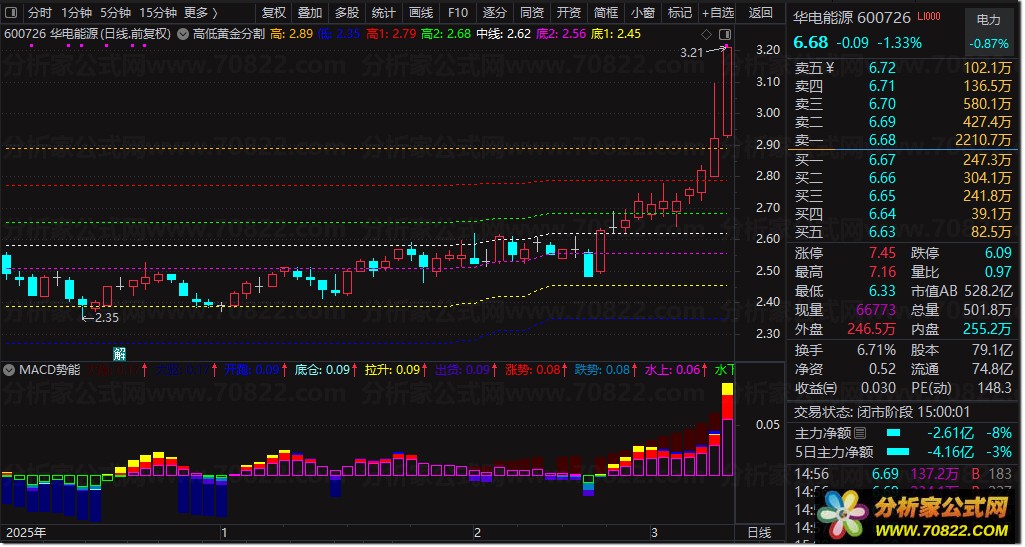The width and height of the screenshot is (1025, 547).
Task: Click the 600726 华电能源 chart title
Action: pyautogui.click(x=88, y=33)
